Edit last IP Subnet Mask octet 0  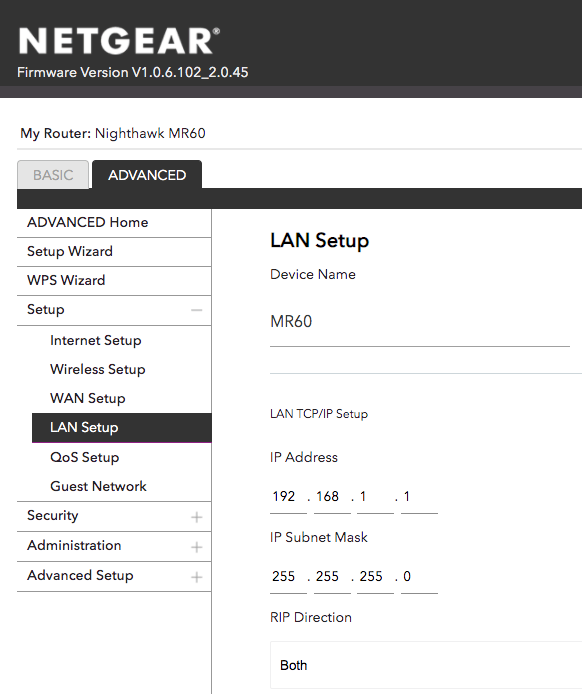[419, 576]
